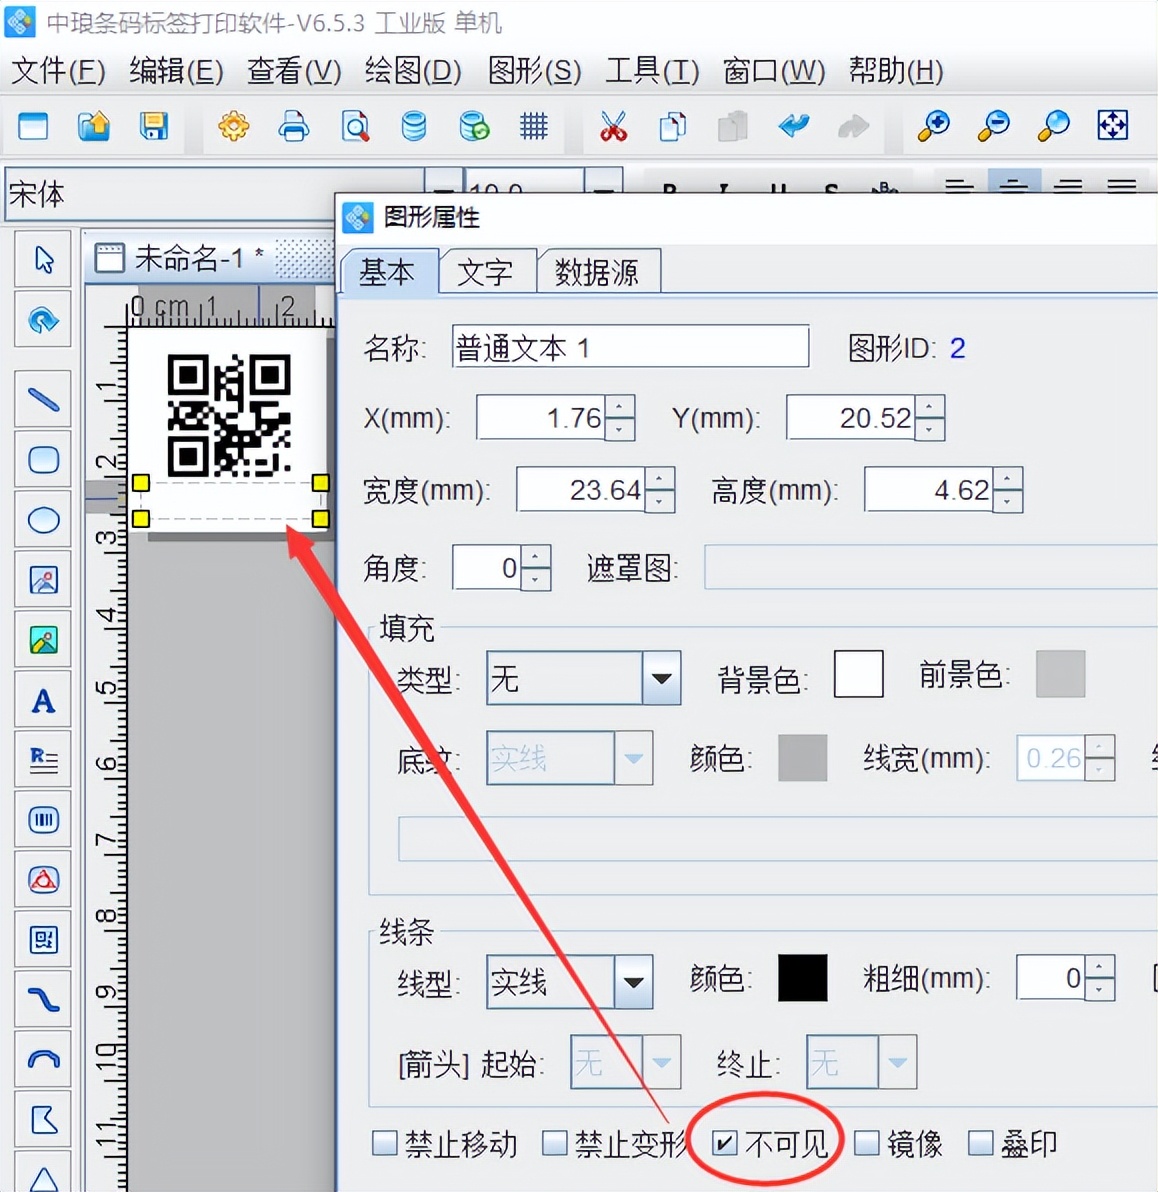Open the 帮助(H) menu
The height and width of the screenshot is (1192, 1158).
point(895,71)
